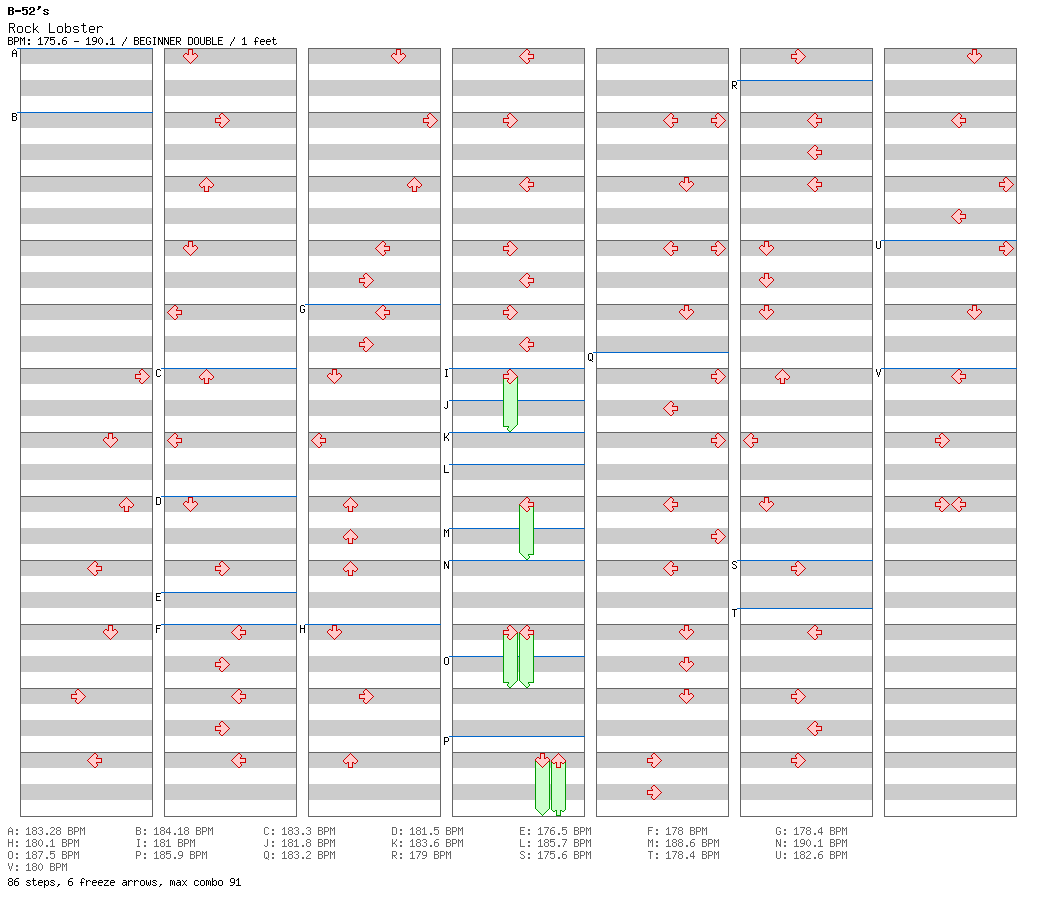Click legend entry "J: 181.8 BPM"
1040x912 pixels.
pos(299,844)
